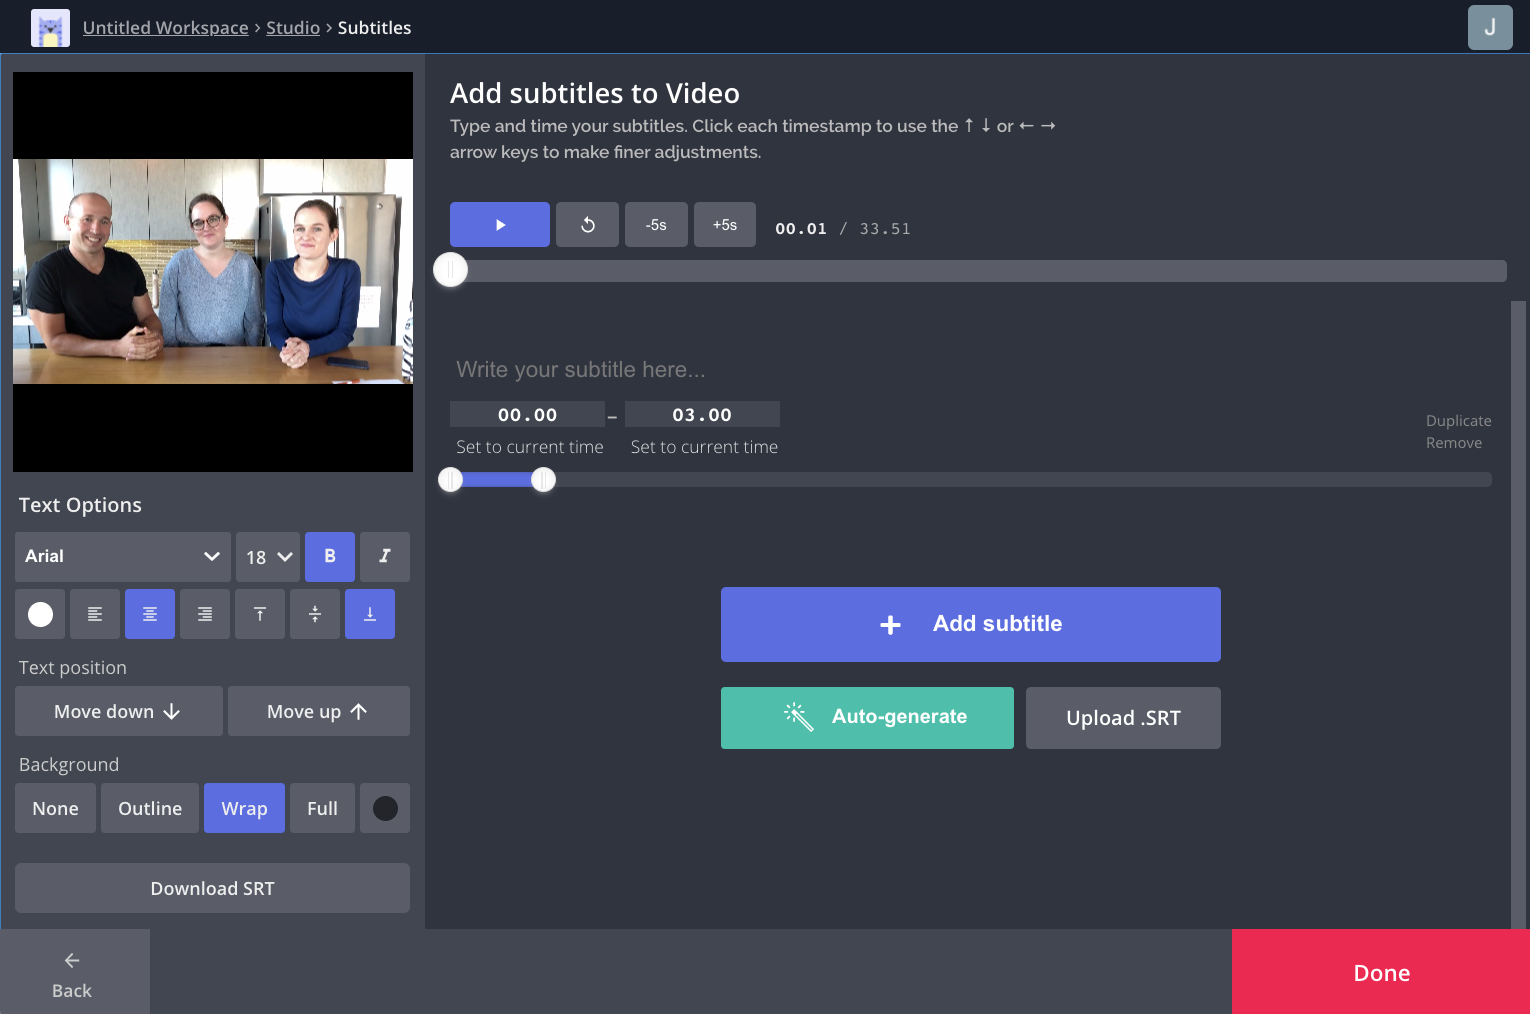Open the Arial font family dropdown
The width and height of the screenshot is (1530, 1014).
click(x=121, y=556)
